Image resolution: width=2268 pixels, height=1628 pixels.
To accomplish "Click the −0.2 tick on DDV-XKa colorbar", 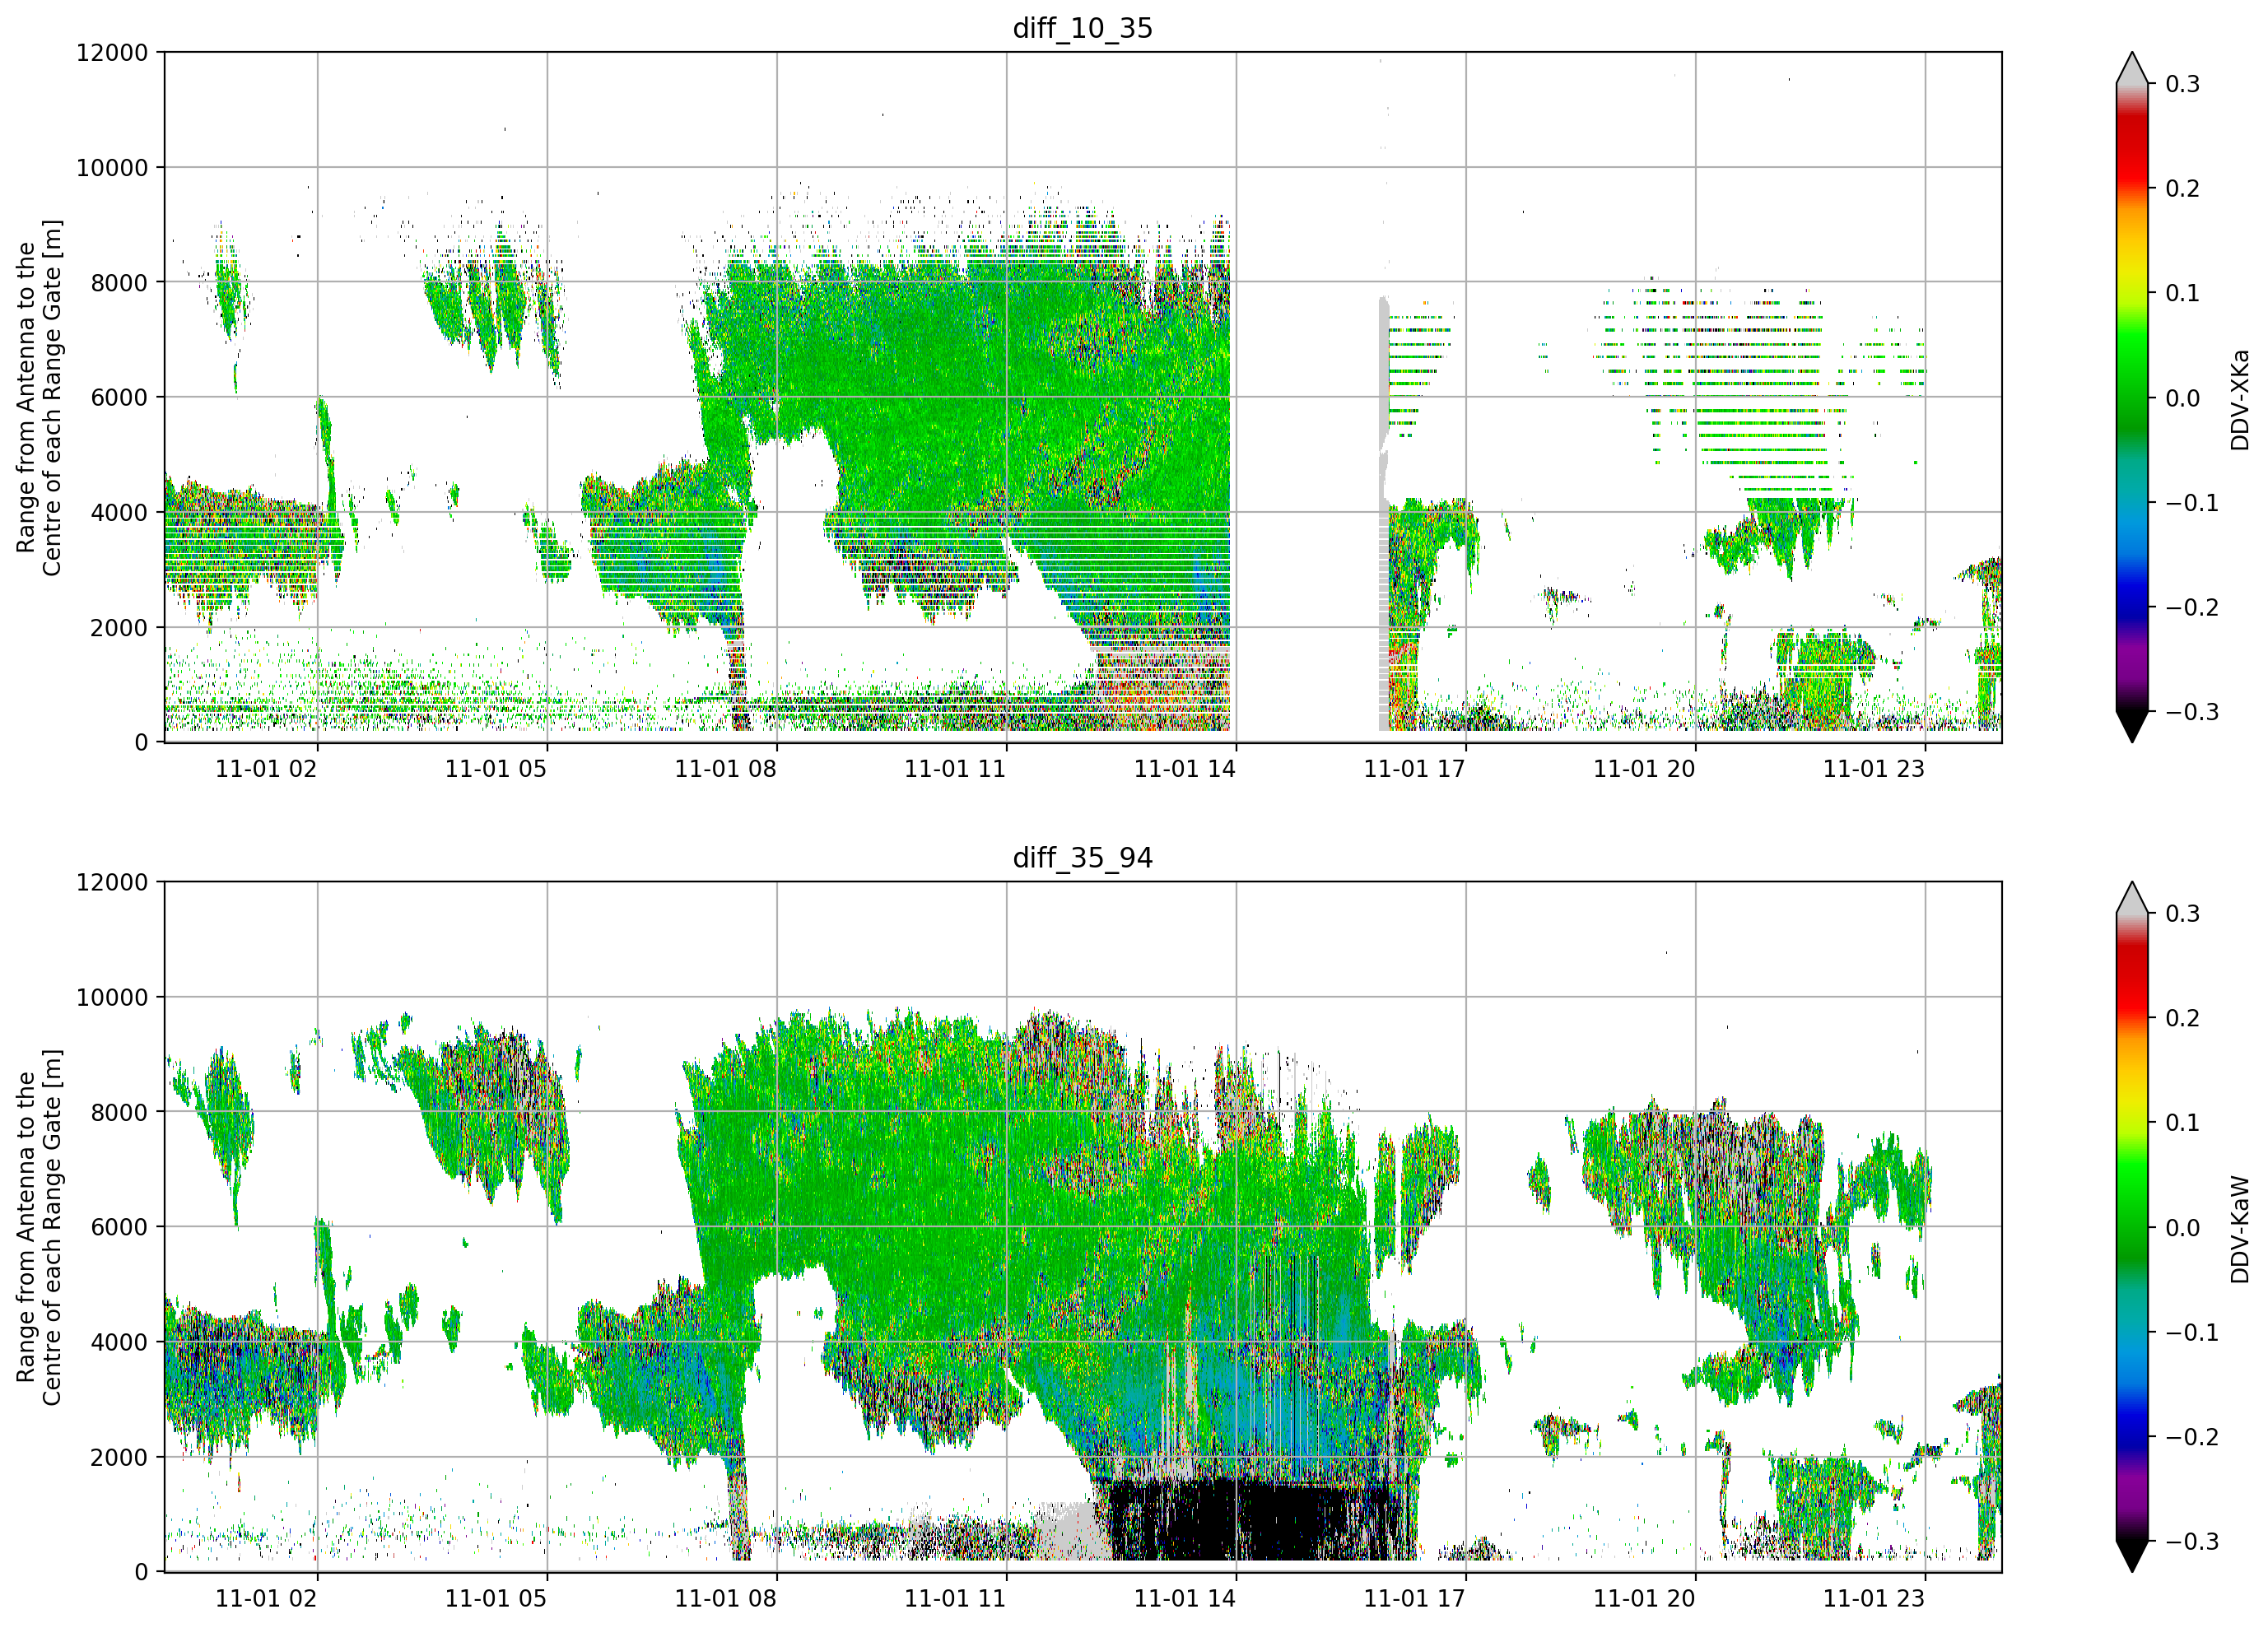I will pyautogui.click(x=2192, y=608).
